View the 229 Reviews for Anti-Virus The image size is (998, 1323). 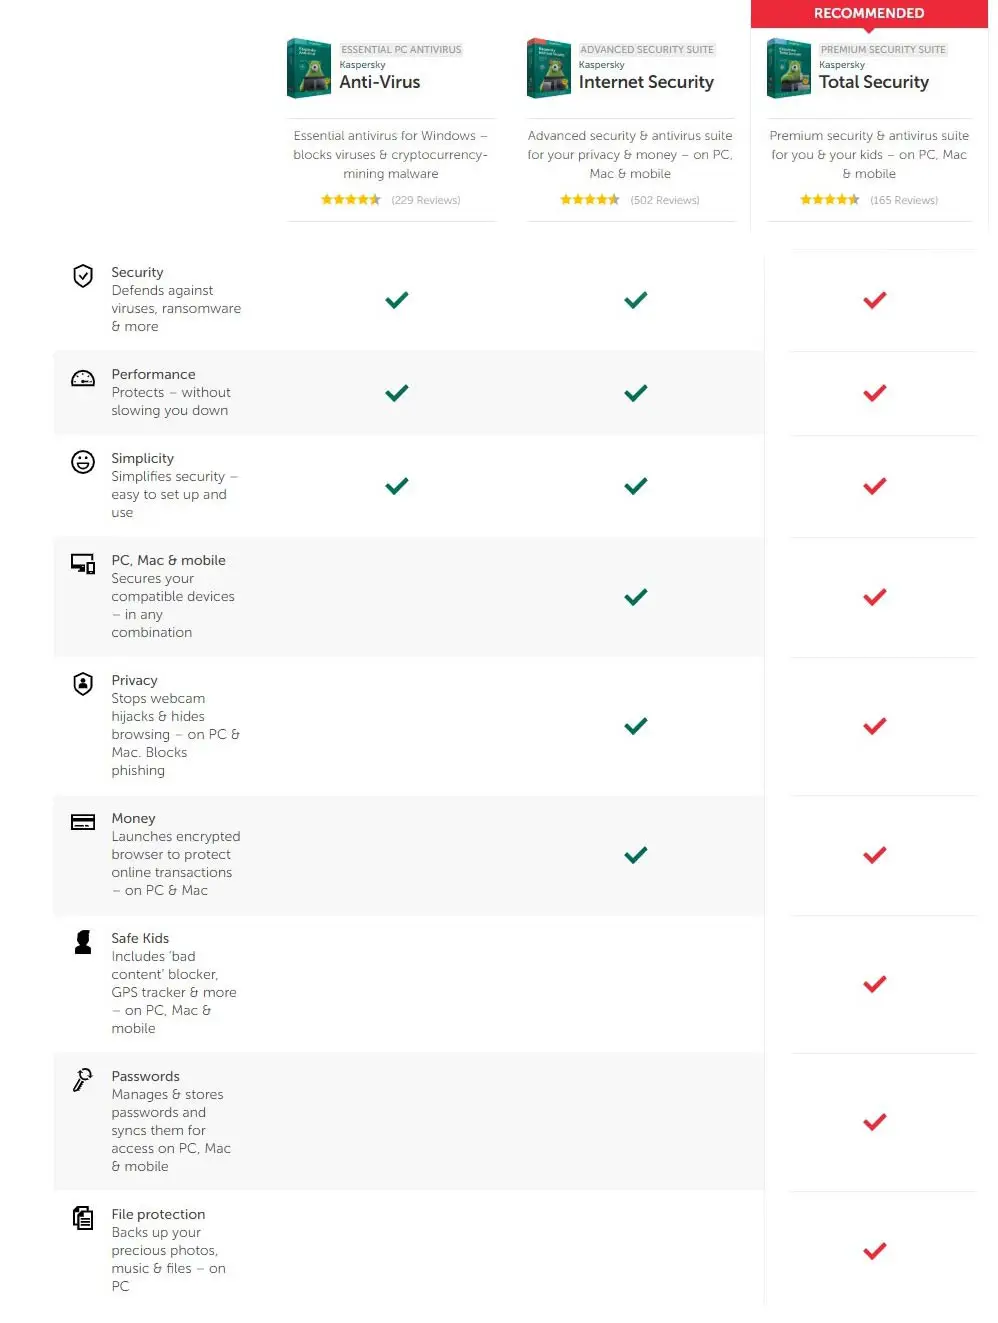[x=426, y=200]
